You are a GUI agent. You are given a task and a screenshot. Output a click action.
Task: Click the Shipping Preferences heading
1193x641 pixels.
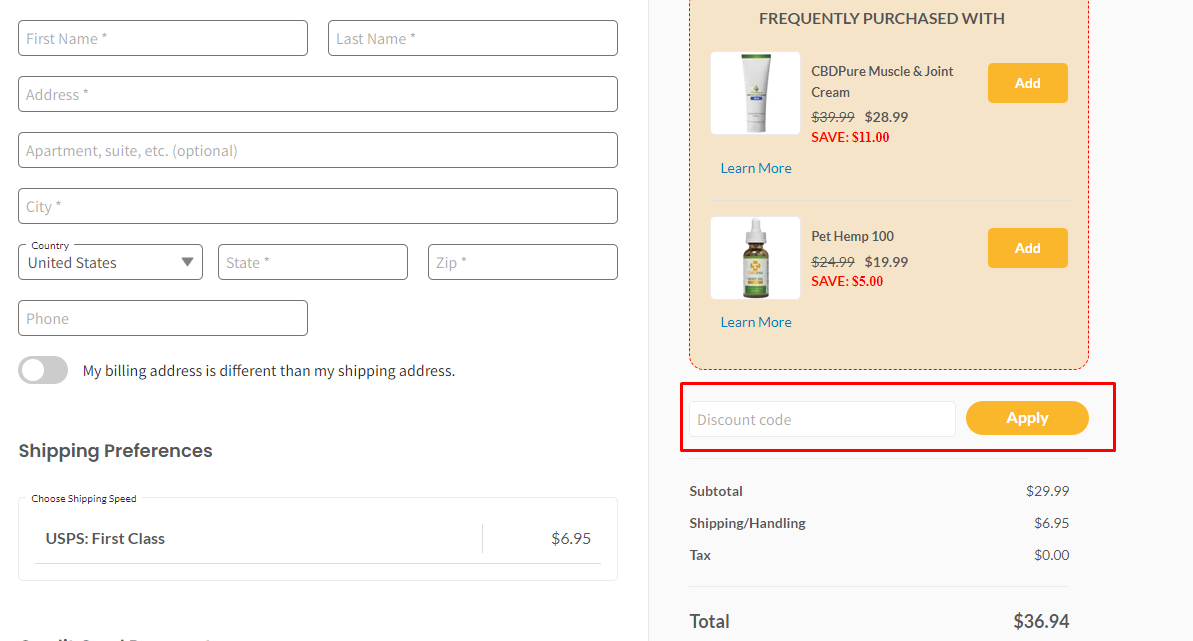click(116, 451)
